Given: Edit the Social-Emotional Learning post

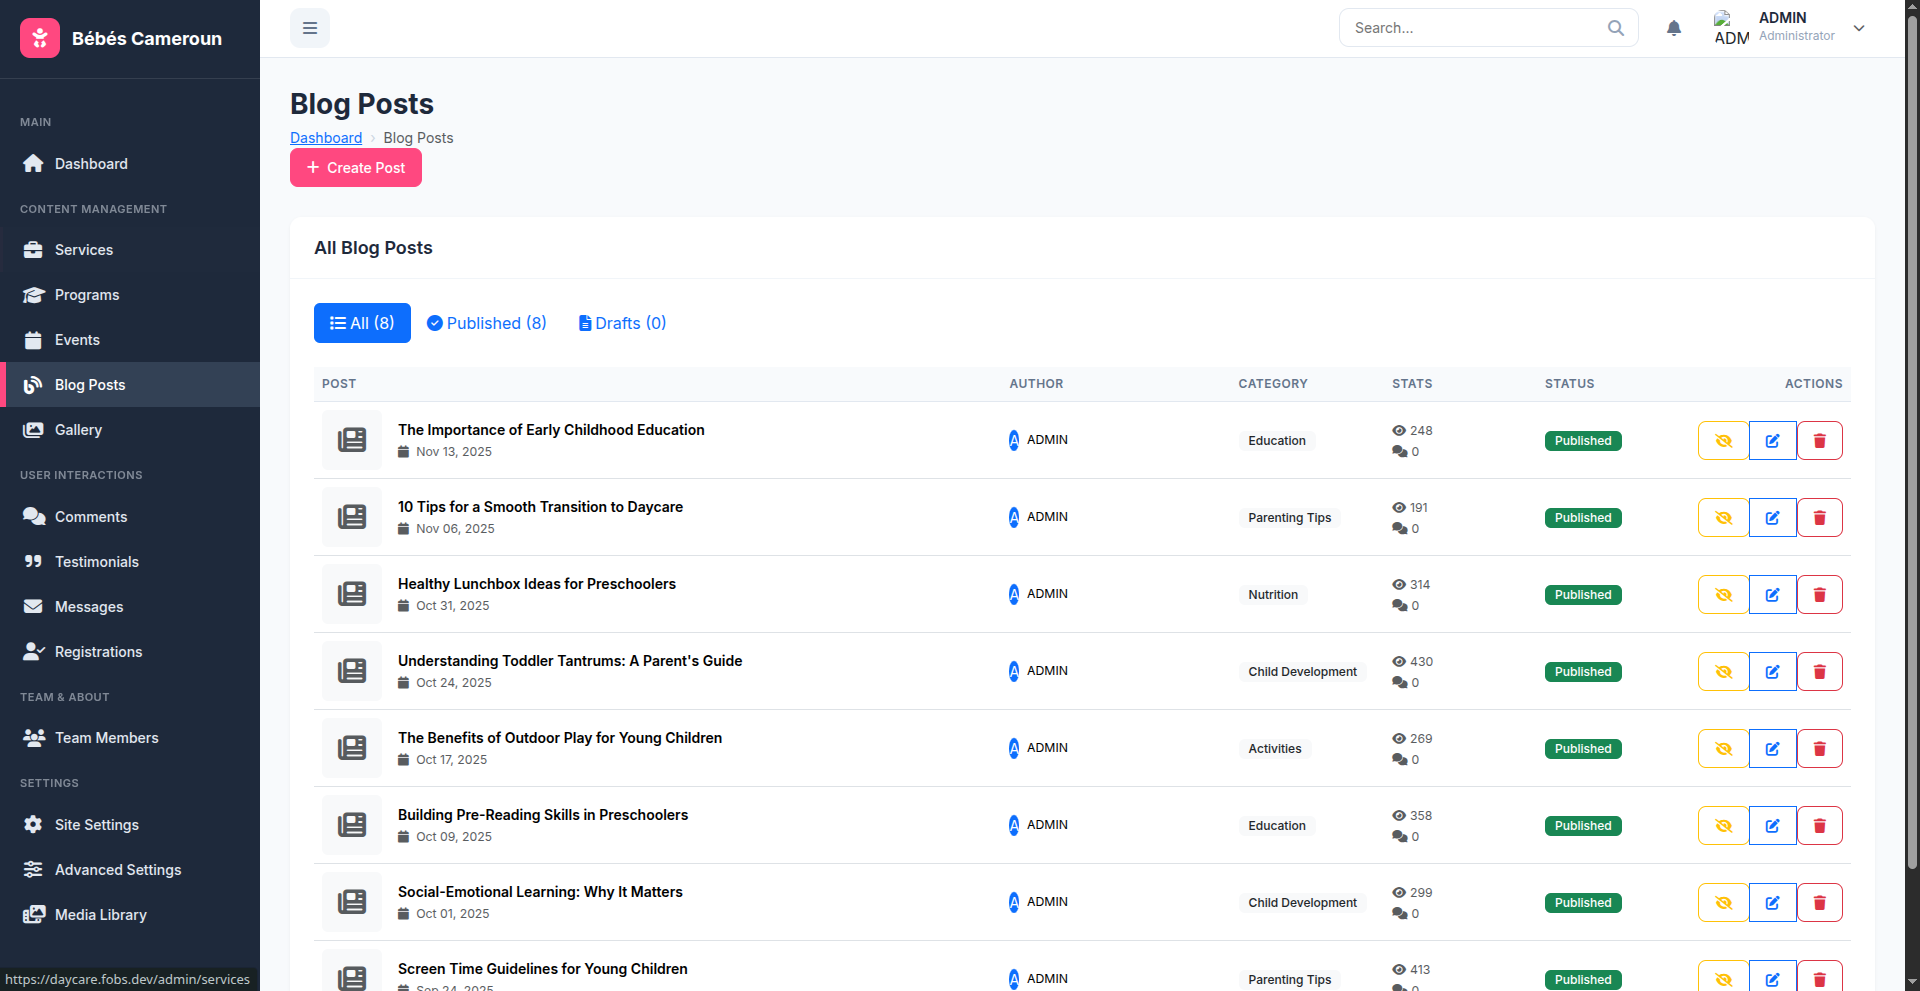Looking at the screenshot, I should (x=1772, y=903).
